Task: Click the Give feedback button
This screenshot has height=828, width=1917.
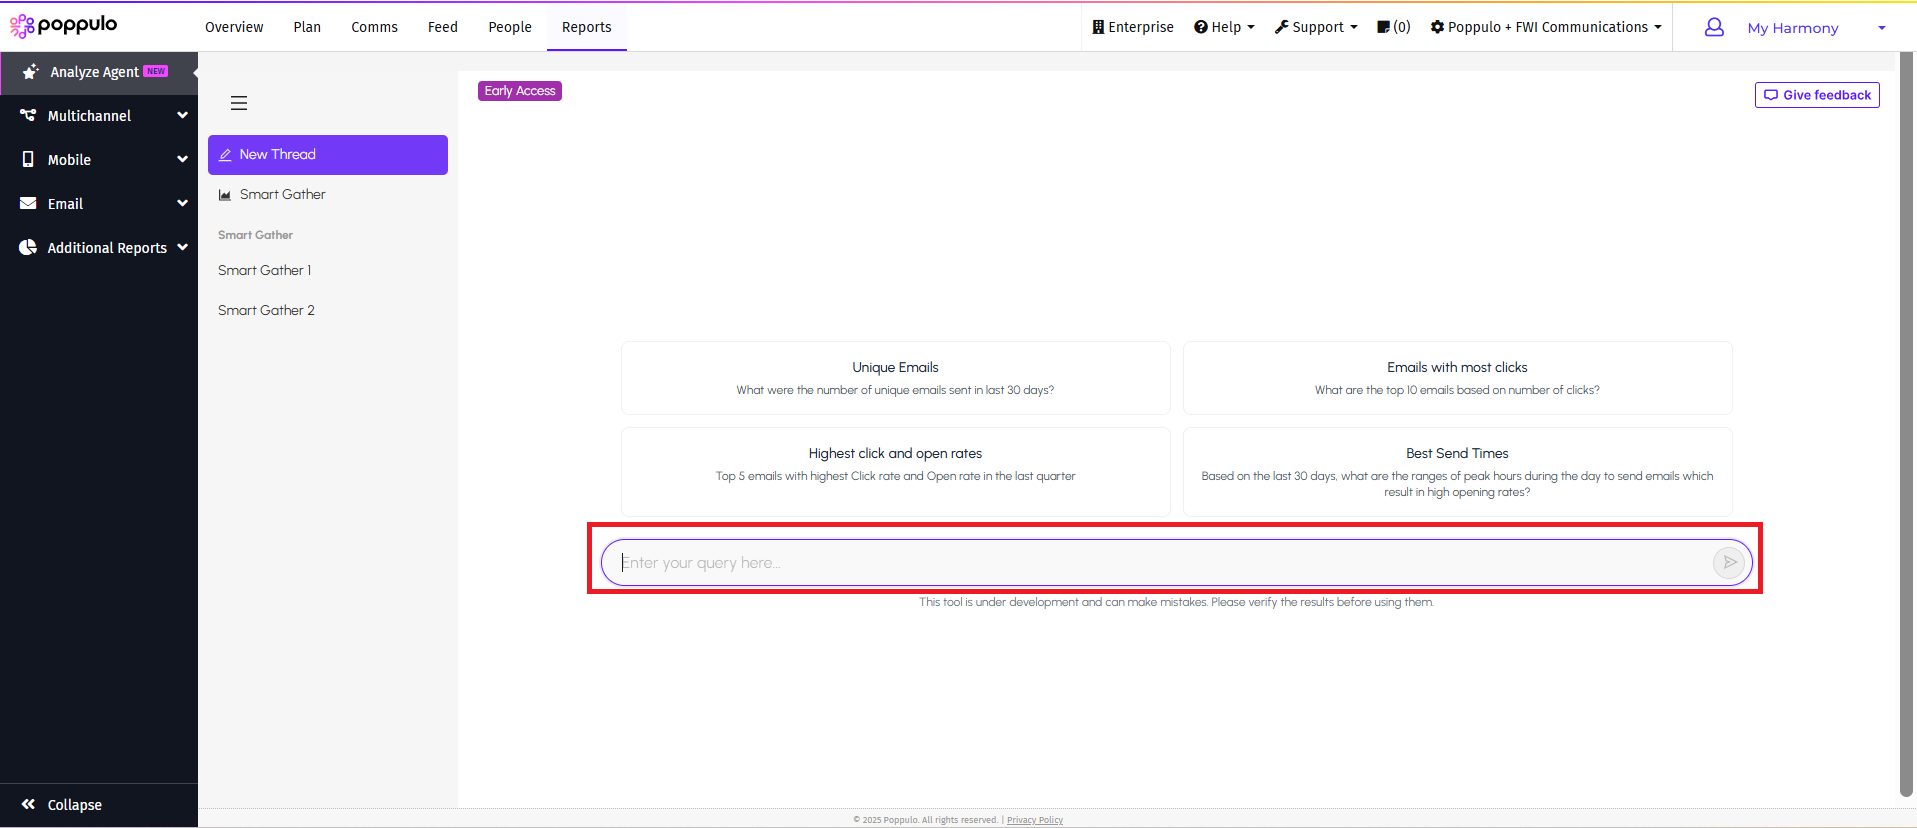Action: (1817, 95)
